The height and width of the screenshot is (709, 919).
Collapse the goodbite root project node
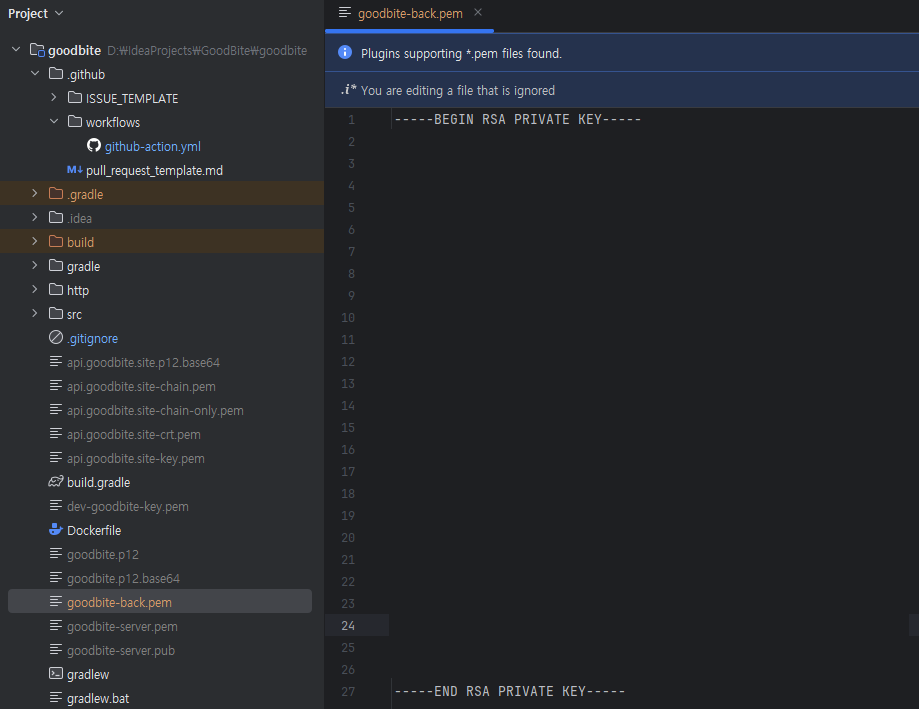click(x=16, y=50)
